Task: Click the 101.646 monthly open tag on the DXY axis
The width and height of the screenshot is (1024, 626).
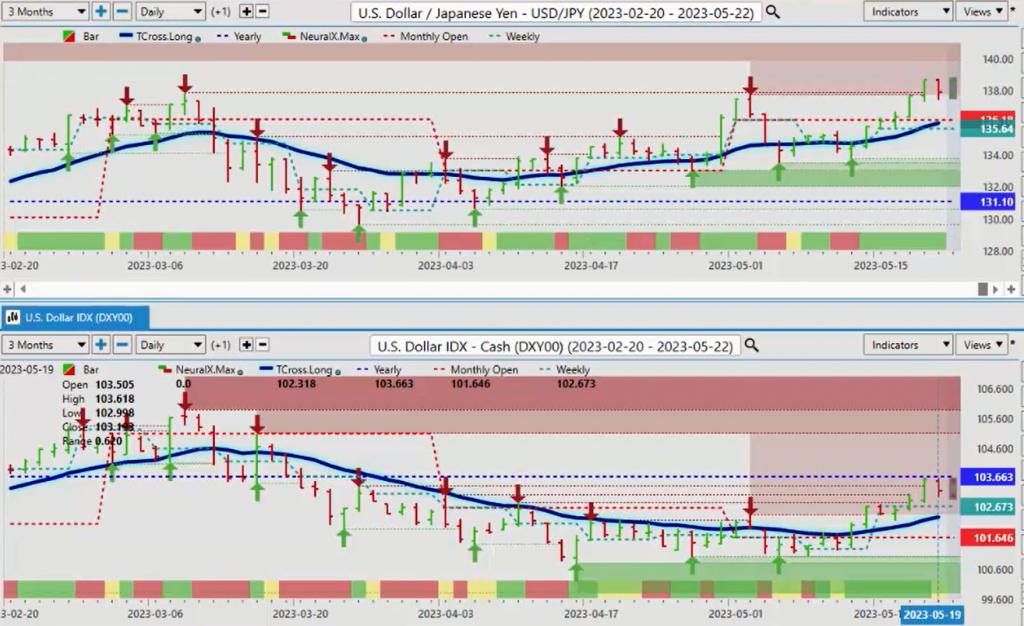Action: [x=987, y=537]
